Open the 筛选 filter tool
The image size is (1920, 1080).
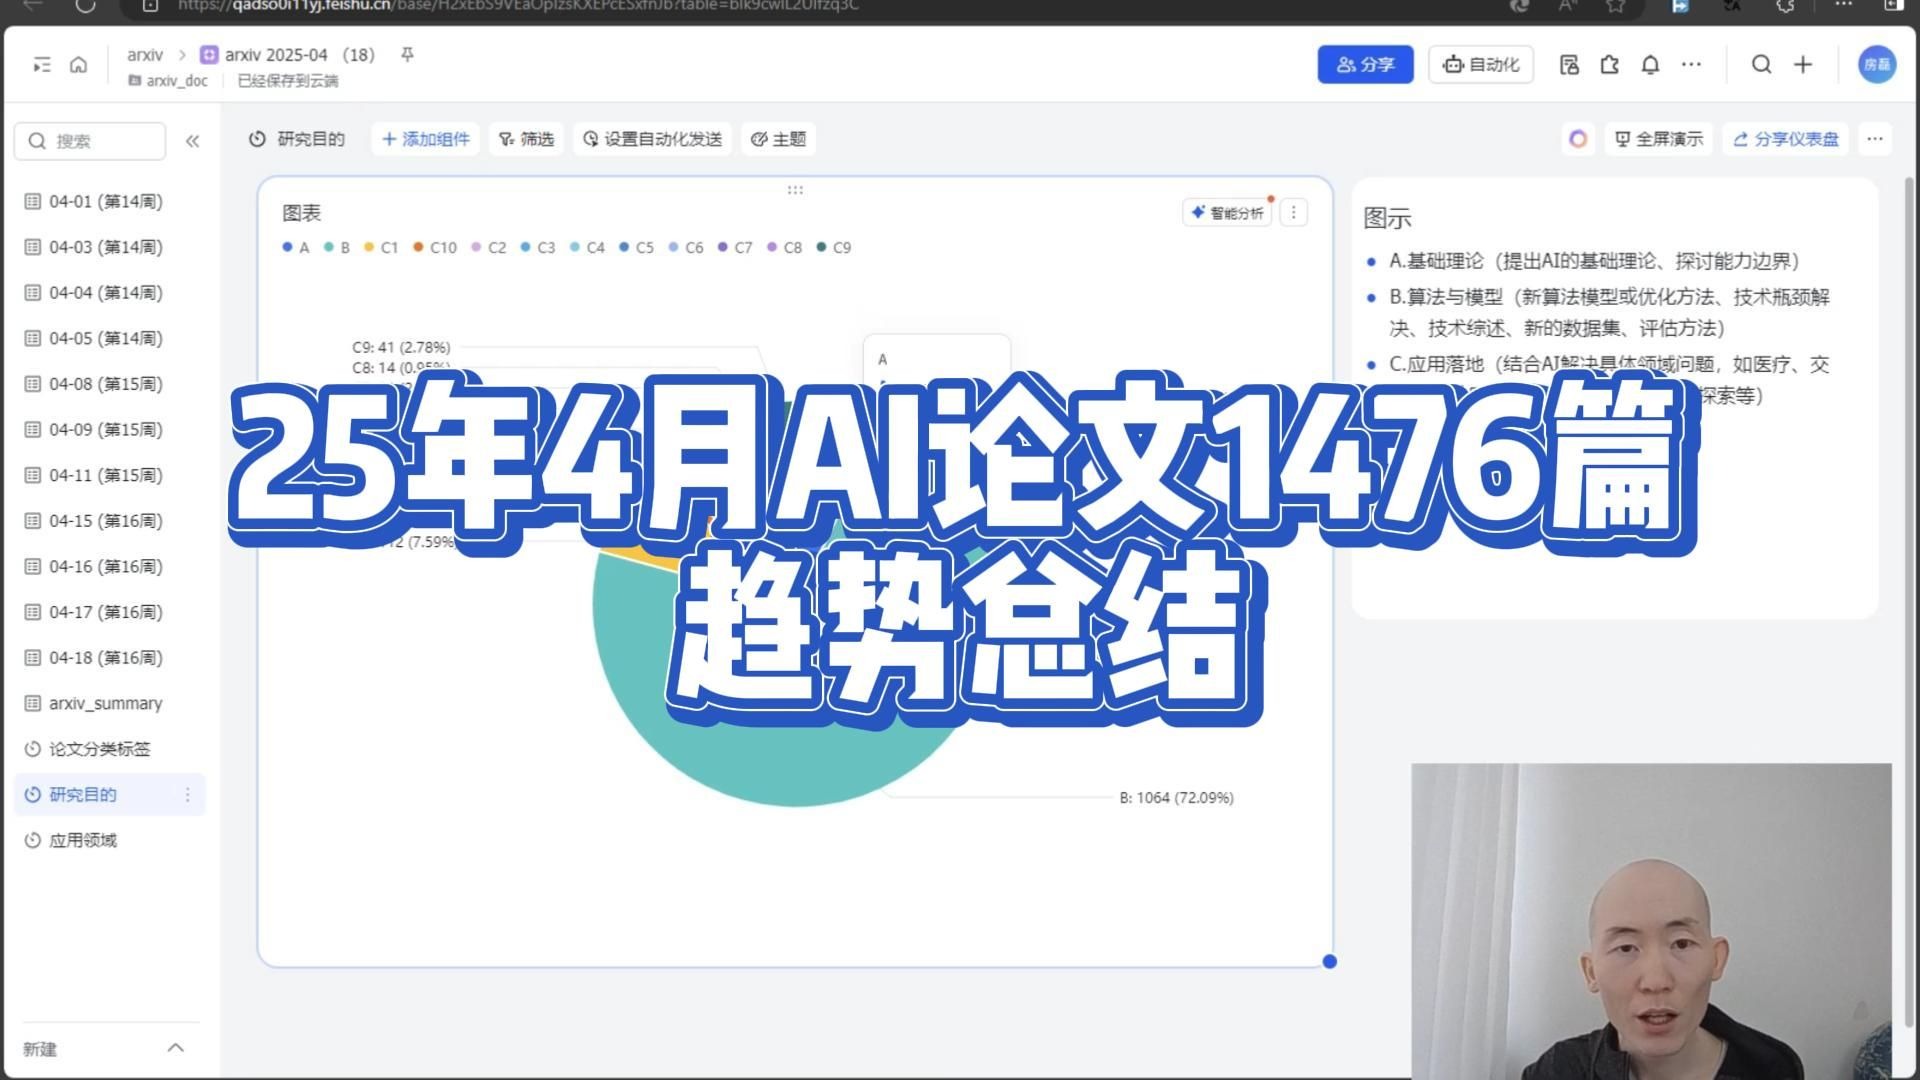point(527,139)
